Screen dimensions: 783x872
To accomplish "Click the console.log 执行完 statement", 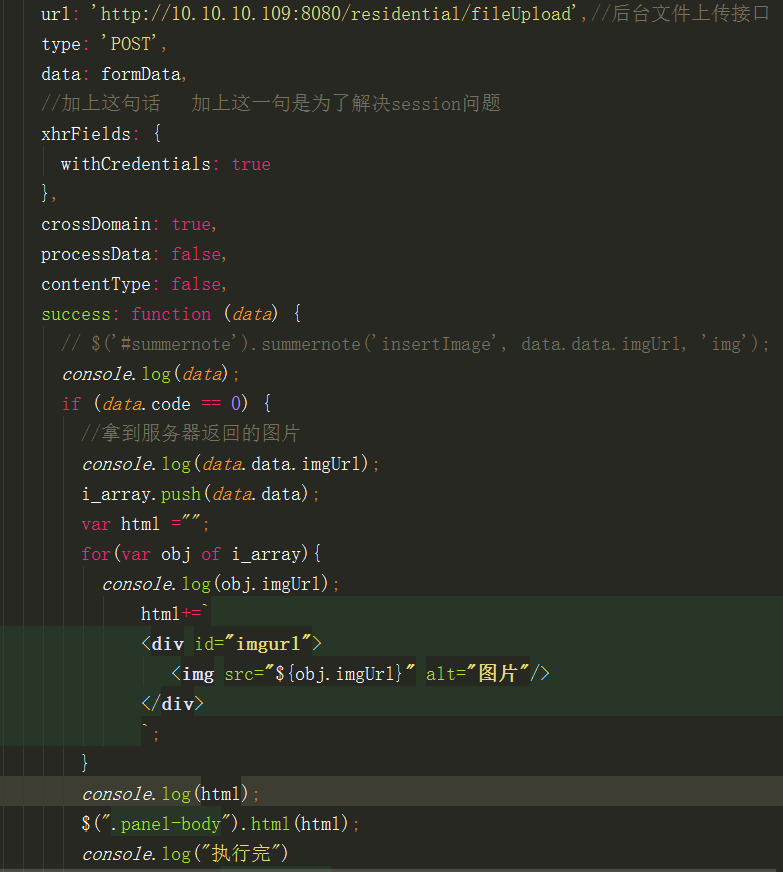I will tap(185, 854).
